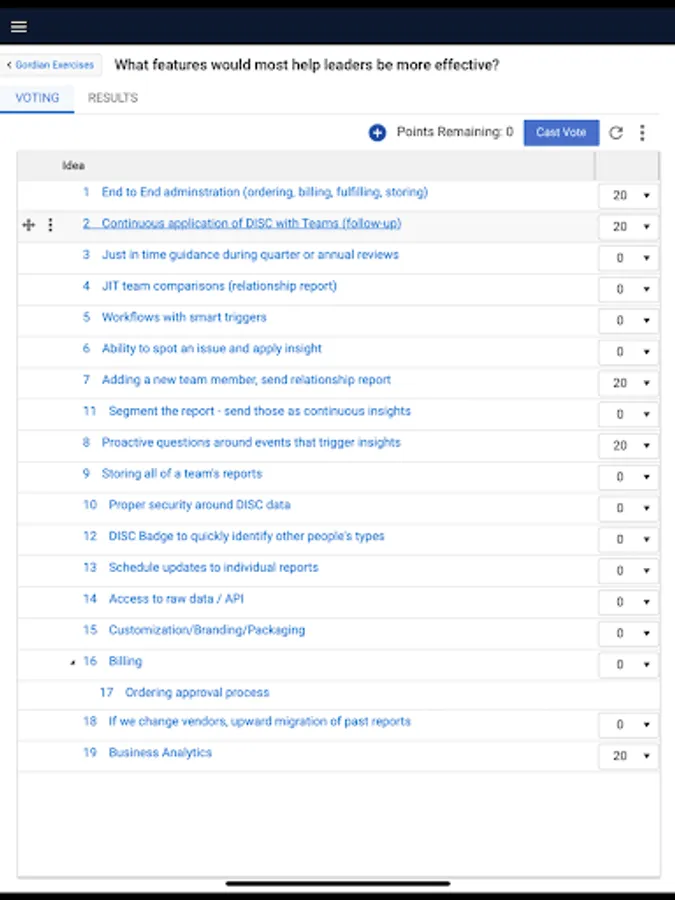This screenshot has height=900, width=675.
Task: Click the drag handle icon on idea 2
Action: (x=29, y=225)
